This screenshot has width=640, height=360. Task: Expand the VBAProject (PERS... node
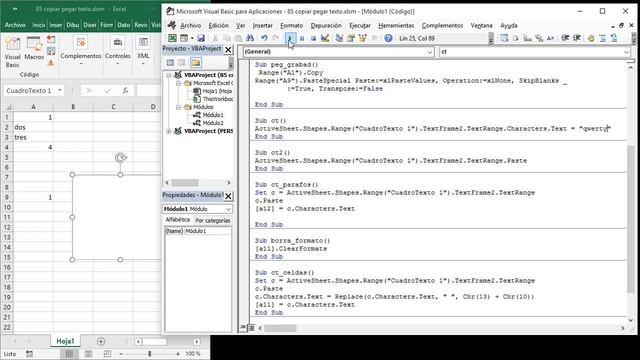(x=169, y=131)
